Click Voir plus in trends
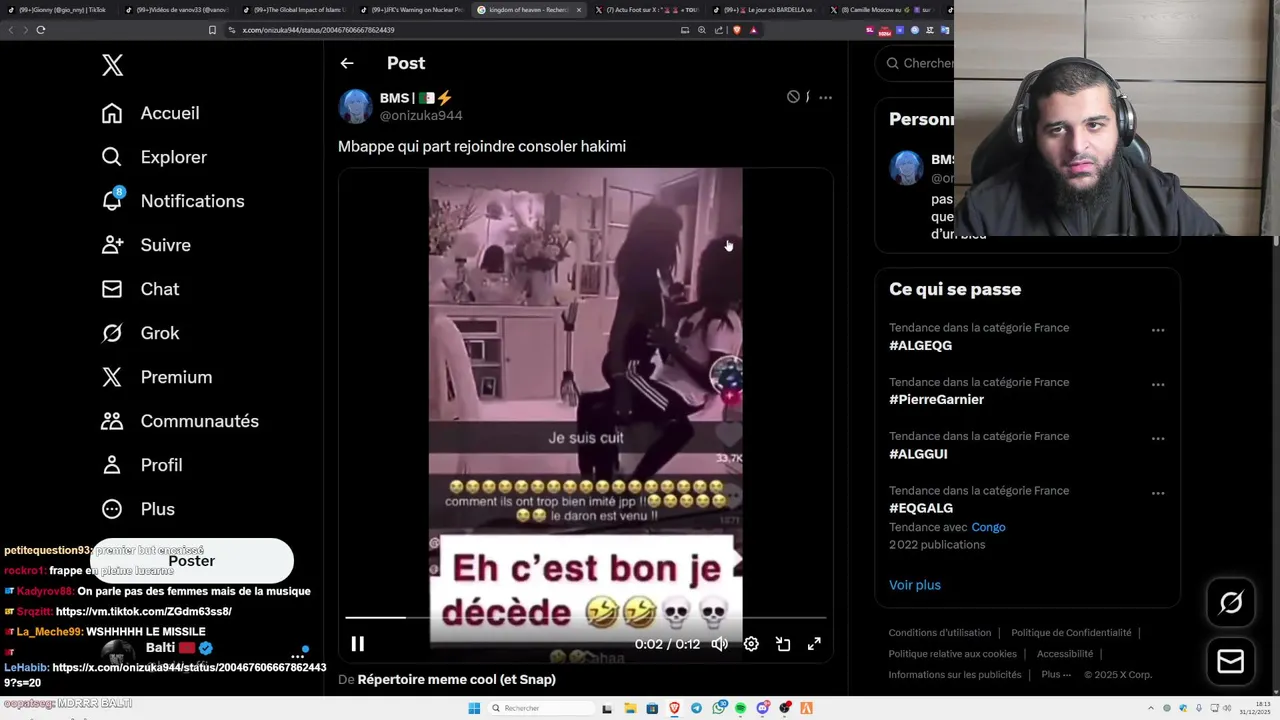The image size is (1280, 720). pos(915,585)
